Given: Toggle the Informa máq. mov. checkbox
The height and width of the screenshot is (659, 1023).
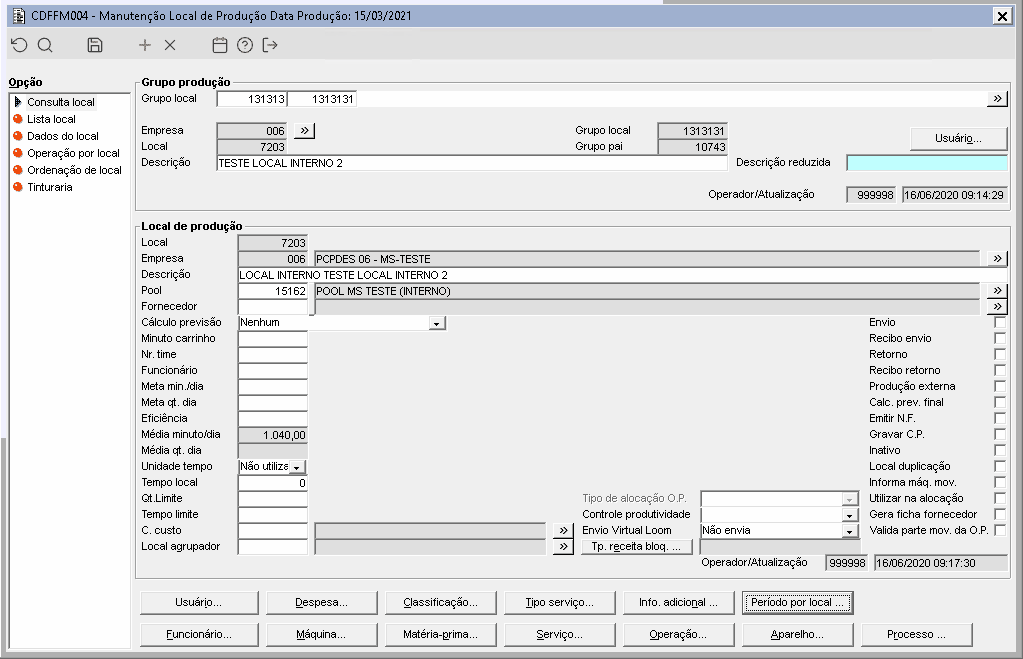Looking at the screenshot, I should coord(1000,482).
